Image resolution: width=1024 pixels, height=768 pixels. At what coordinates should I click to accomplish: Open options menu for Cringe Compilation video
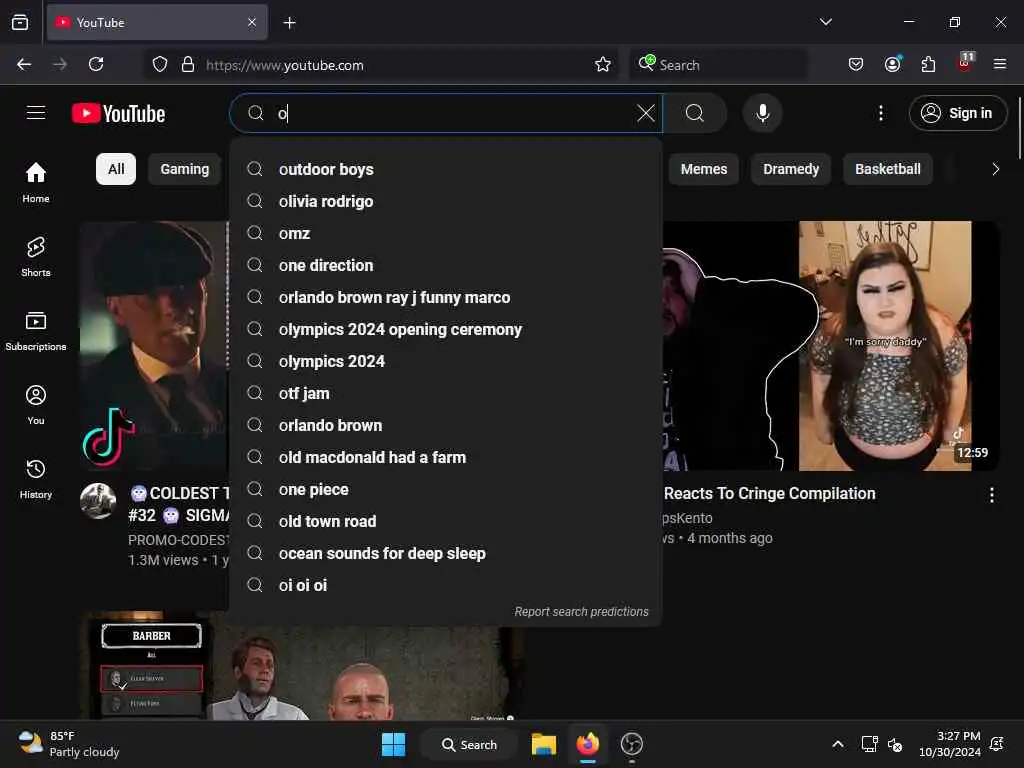tap(991, 495)
